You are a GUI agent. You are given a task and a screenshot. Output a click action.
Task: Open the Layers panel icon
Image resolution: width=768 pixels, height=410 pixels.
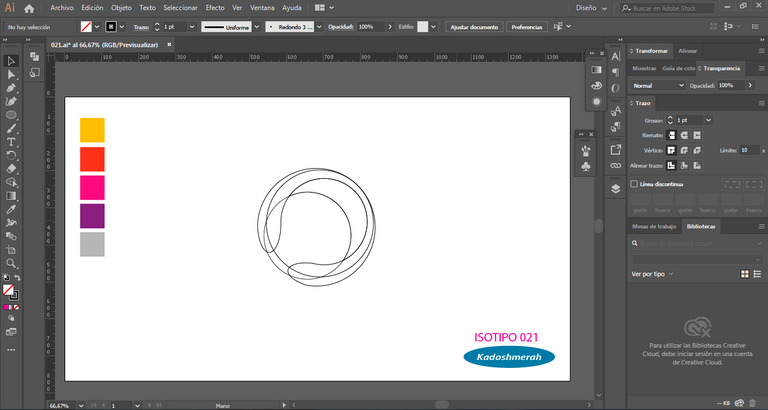click(x=616, y=189)
